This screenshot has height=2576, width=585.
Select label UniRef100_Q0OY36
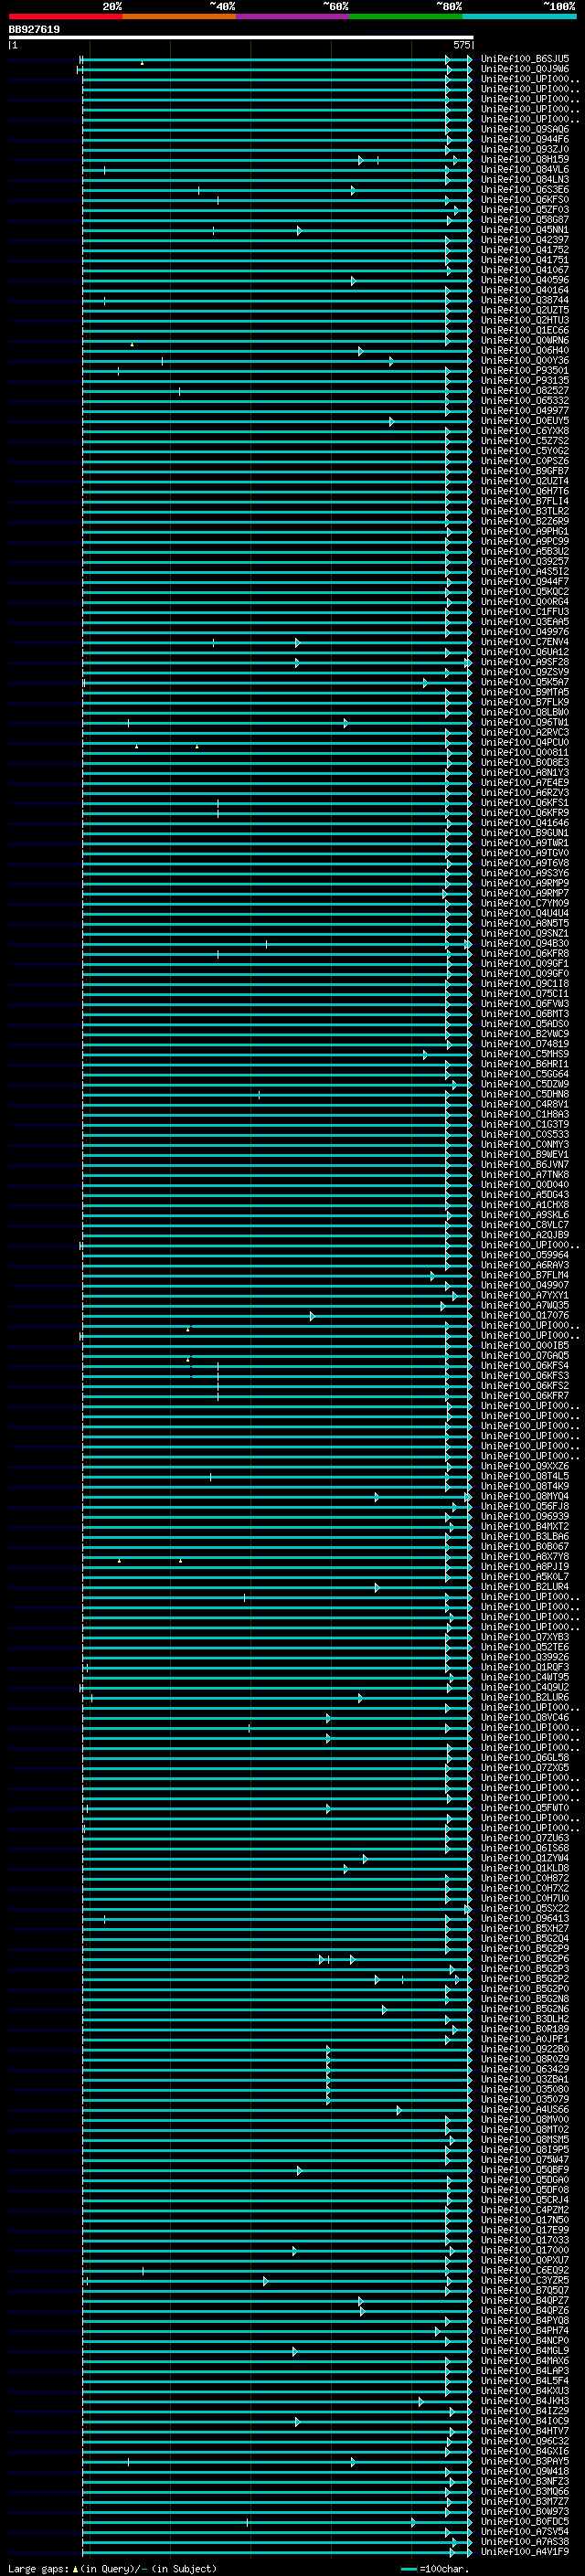(525, 360)
